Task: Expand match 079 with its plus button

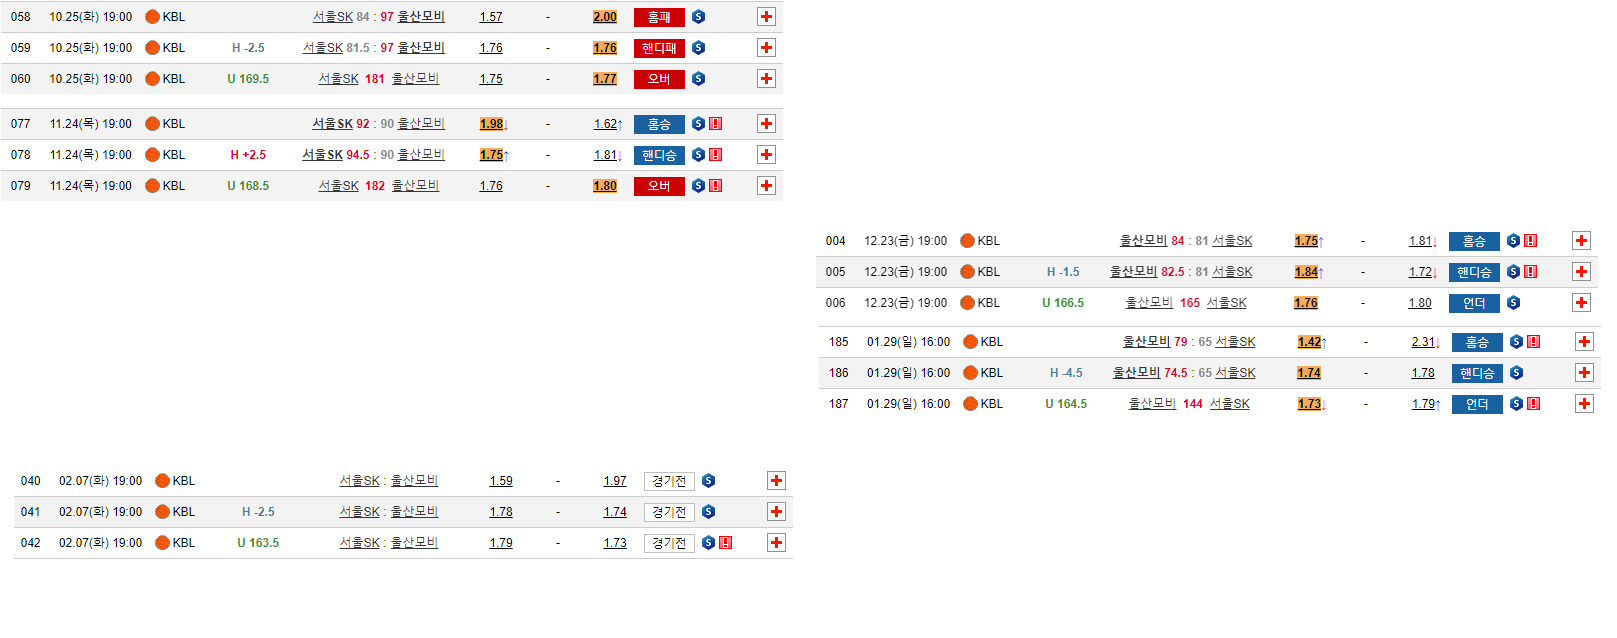Action: coord(766,186)
